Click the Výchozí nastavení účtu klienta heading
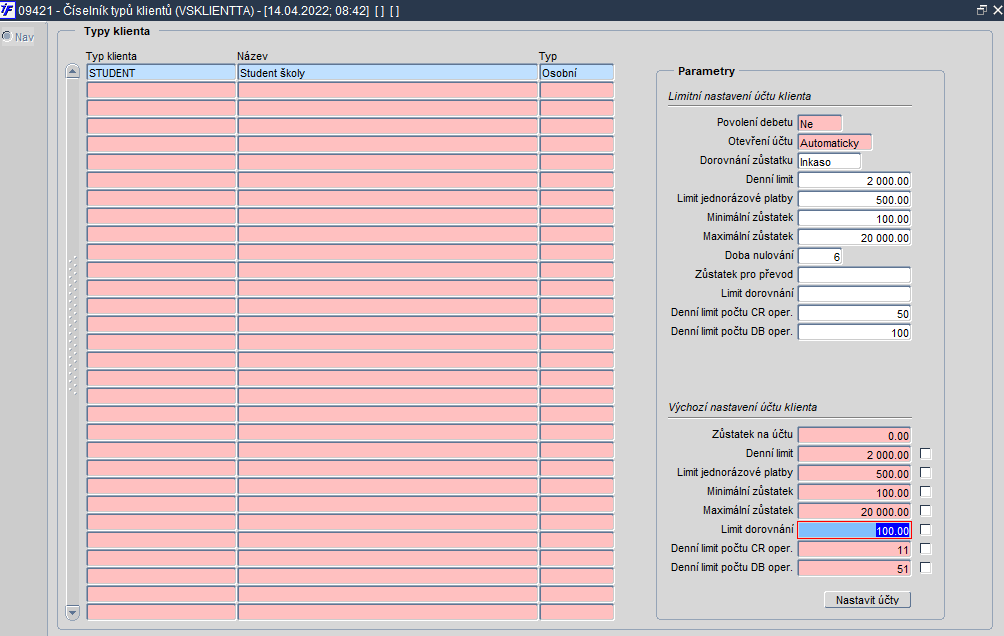 coord(743,407)
